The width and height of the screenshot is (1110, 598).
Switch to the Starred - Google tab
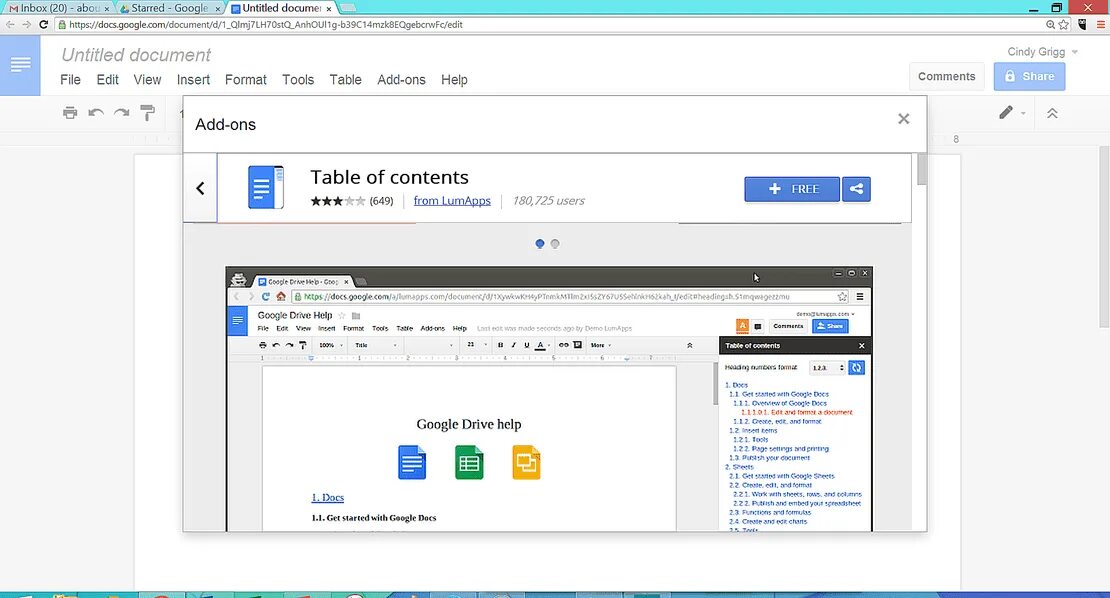[168, 8]
